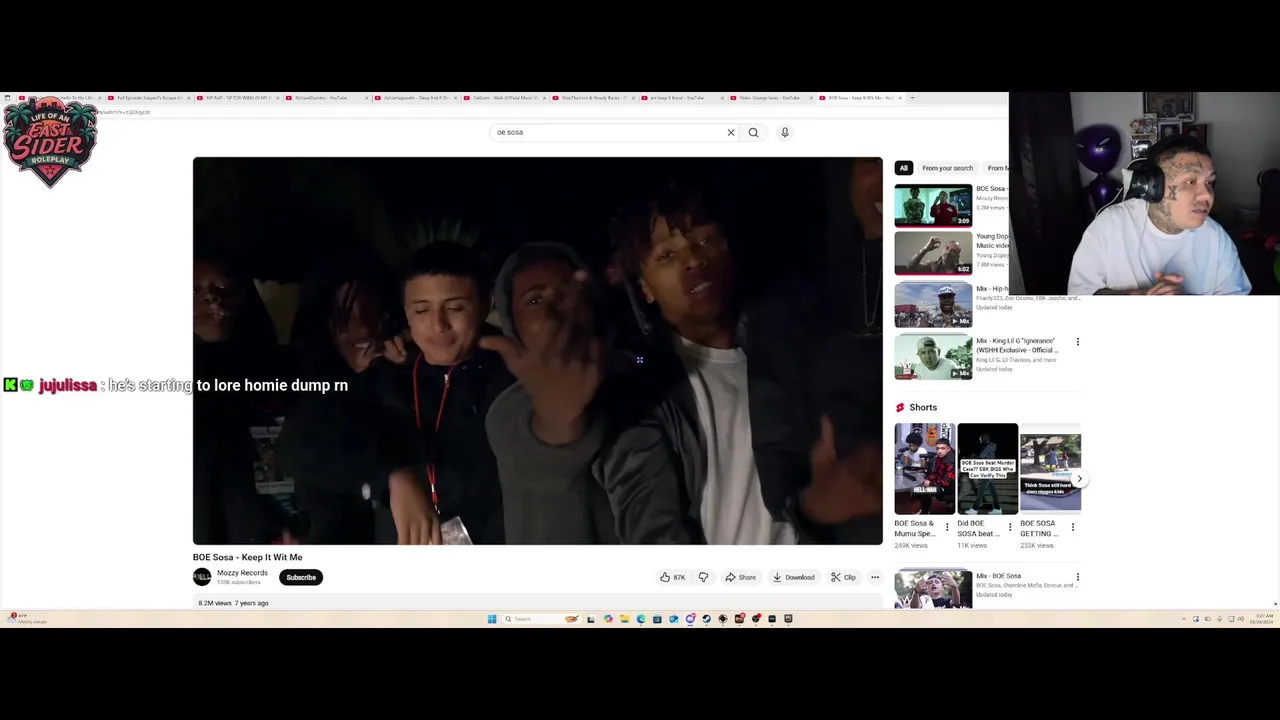
Task: Open Microsoft Edge from the taskbar
Action: [641, 619]
